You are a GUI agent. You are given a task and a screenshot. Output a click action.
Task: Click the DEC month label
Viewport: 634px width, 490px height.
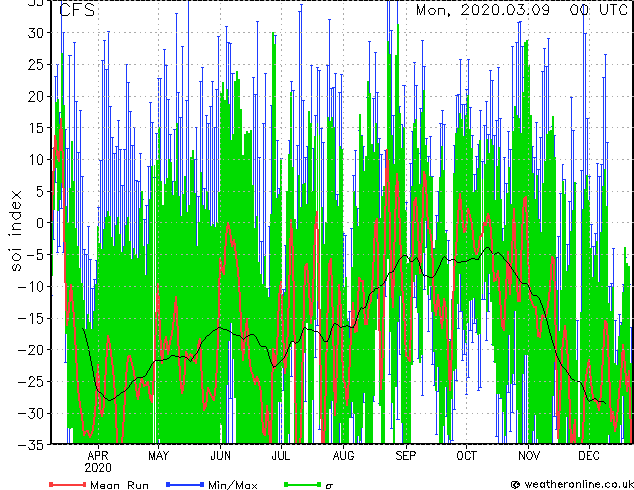click(589, 456)
